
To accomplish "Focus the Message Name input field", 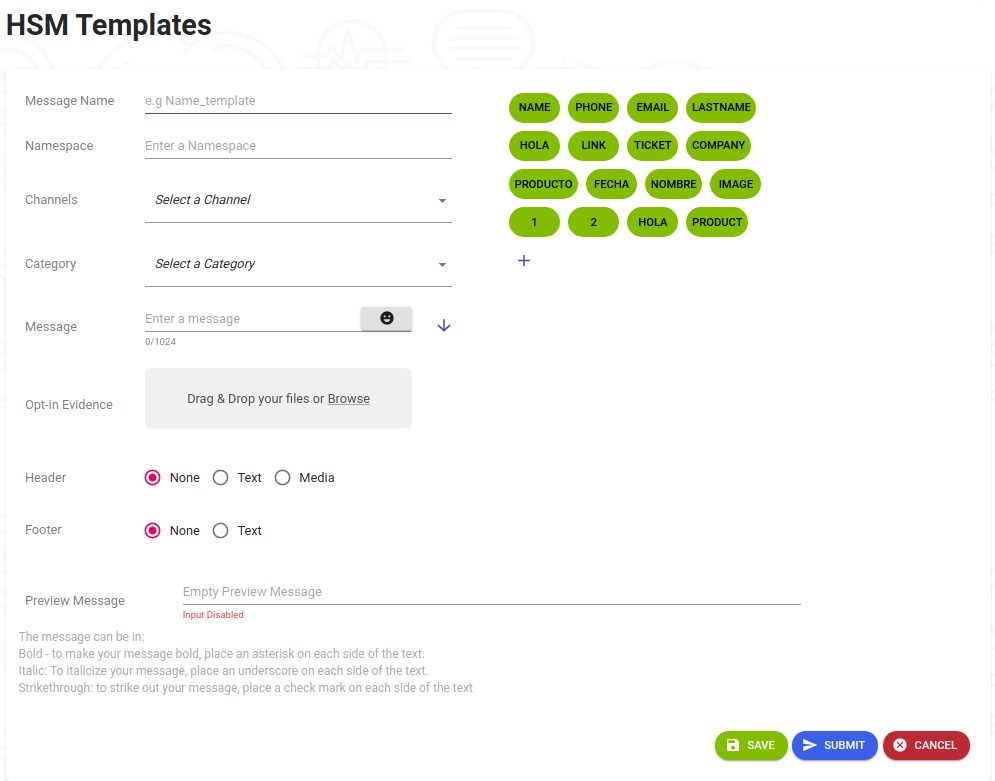I will click(298, 101).
